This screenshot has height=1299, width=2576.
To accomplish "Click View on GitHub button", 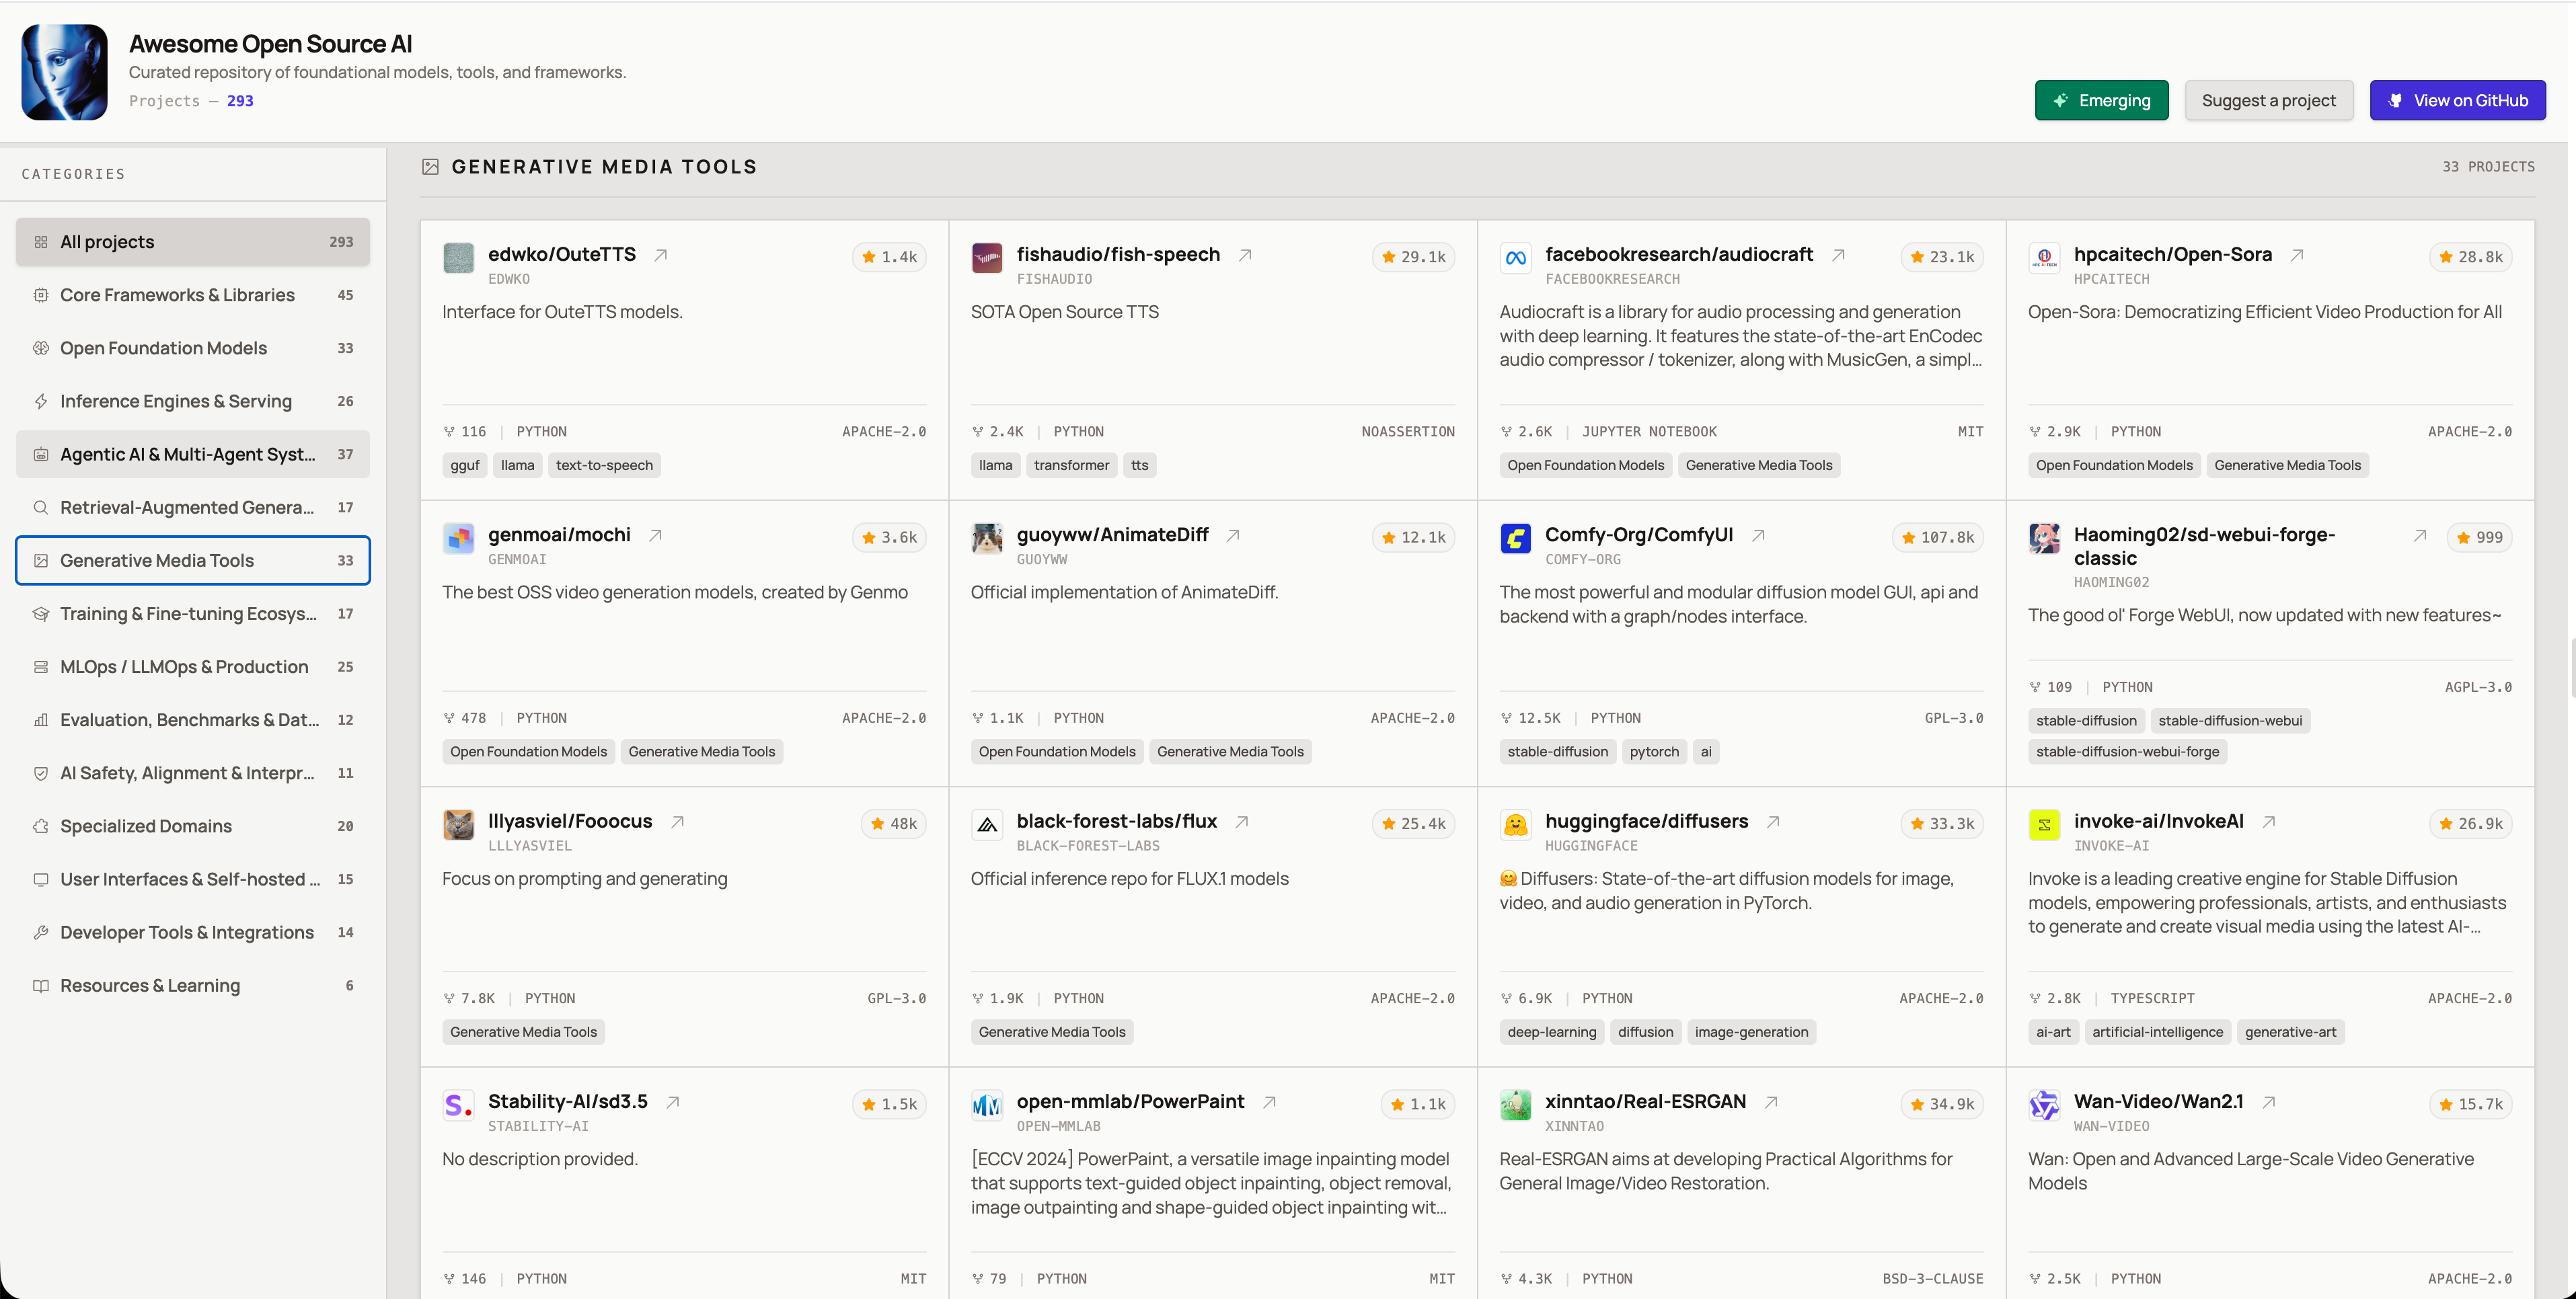I will (2457, 100).
